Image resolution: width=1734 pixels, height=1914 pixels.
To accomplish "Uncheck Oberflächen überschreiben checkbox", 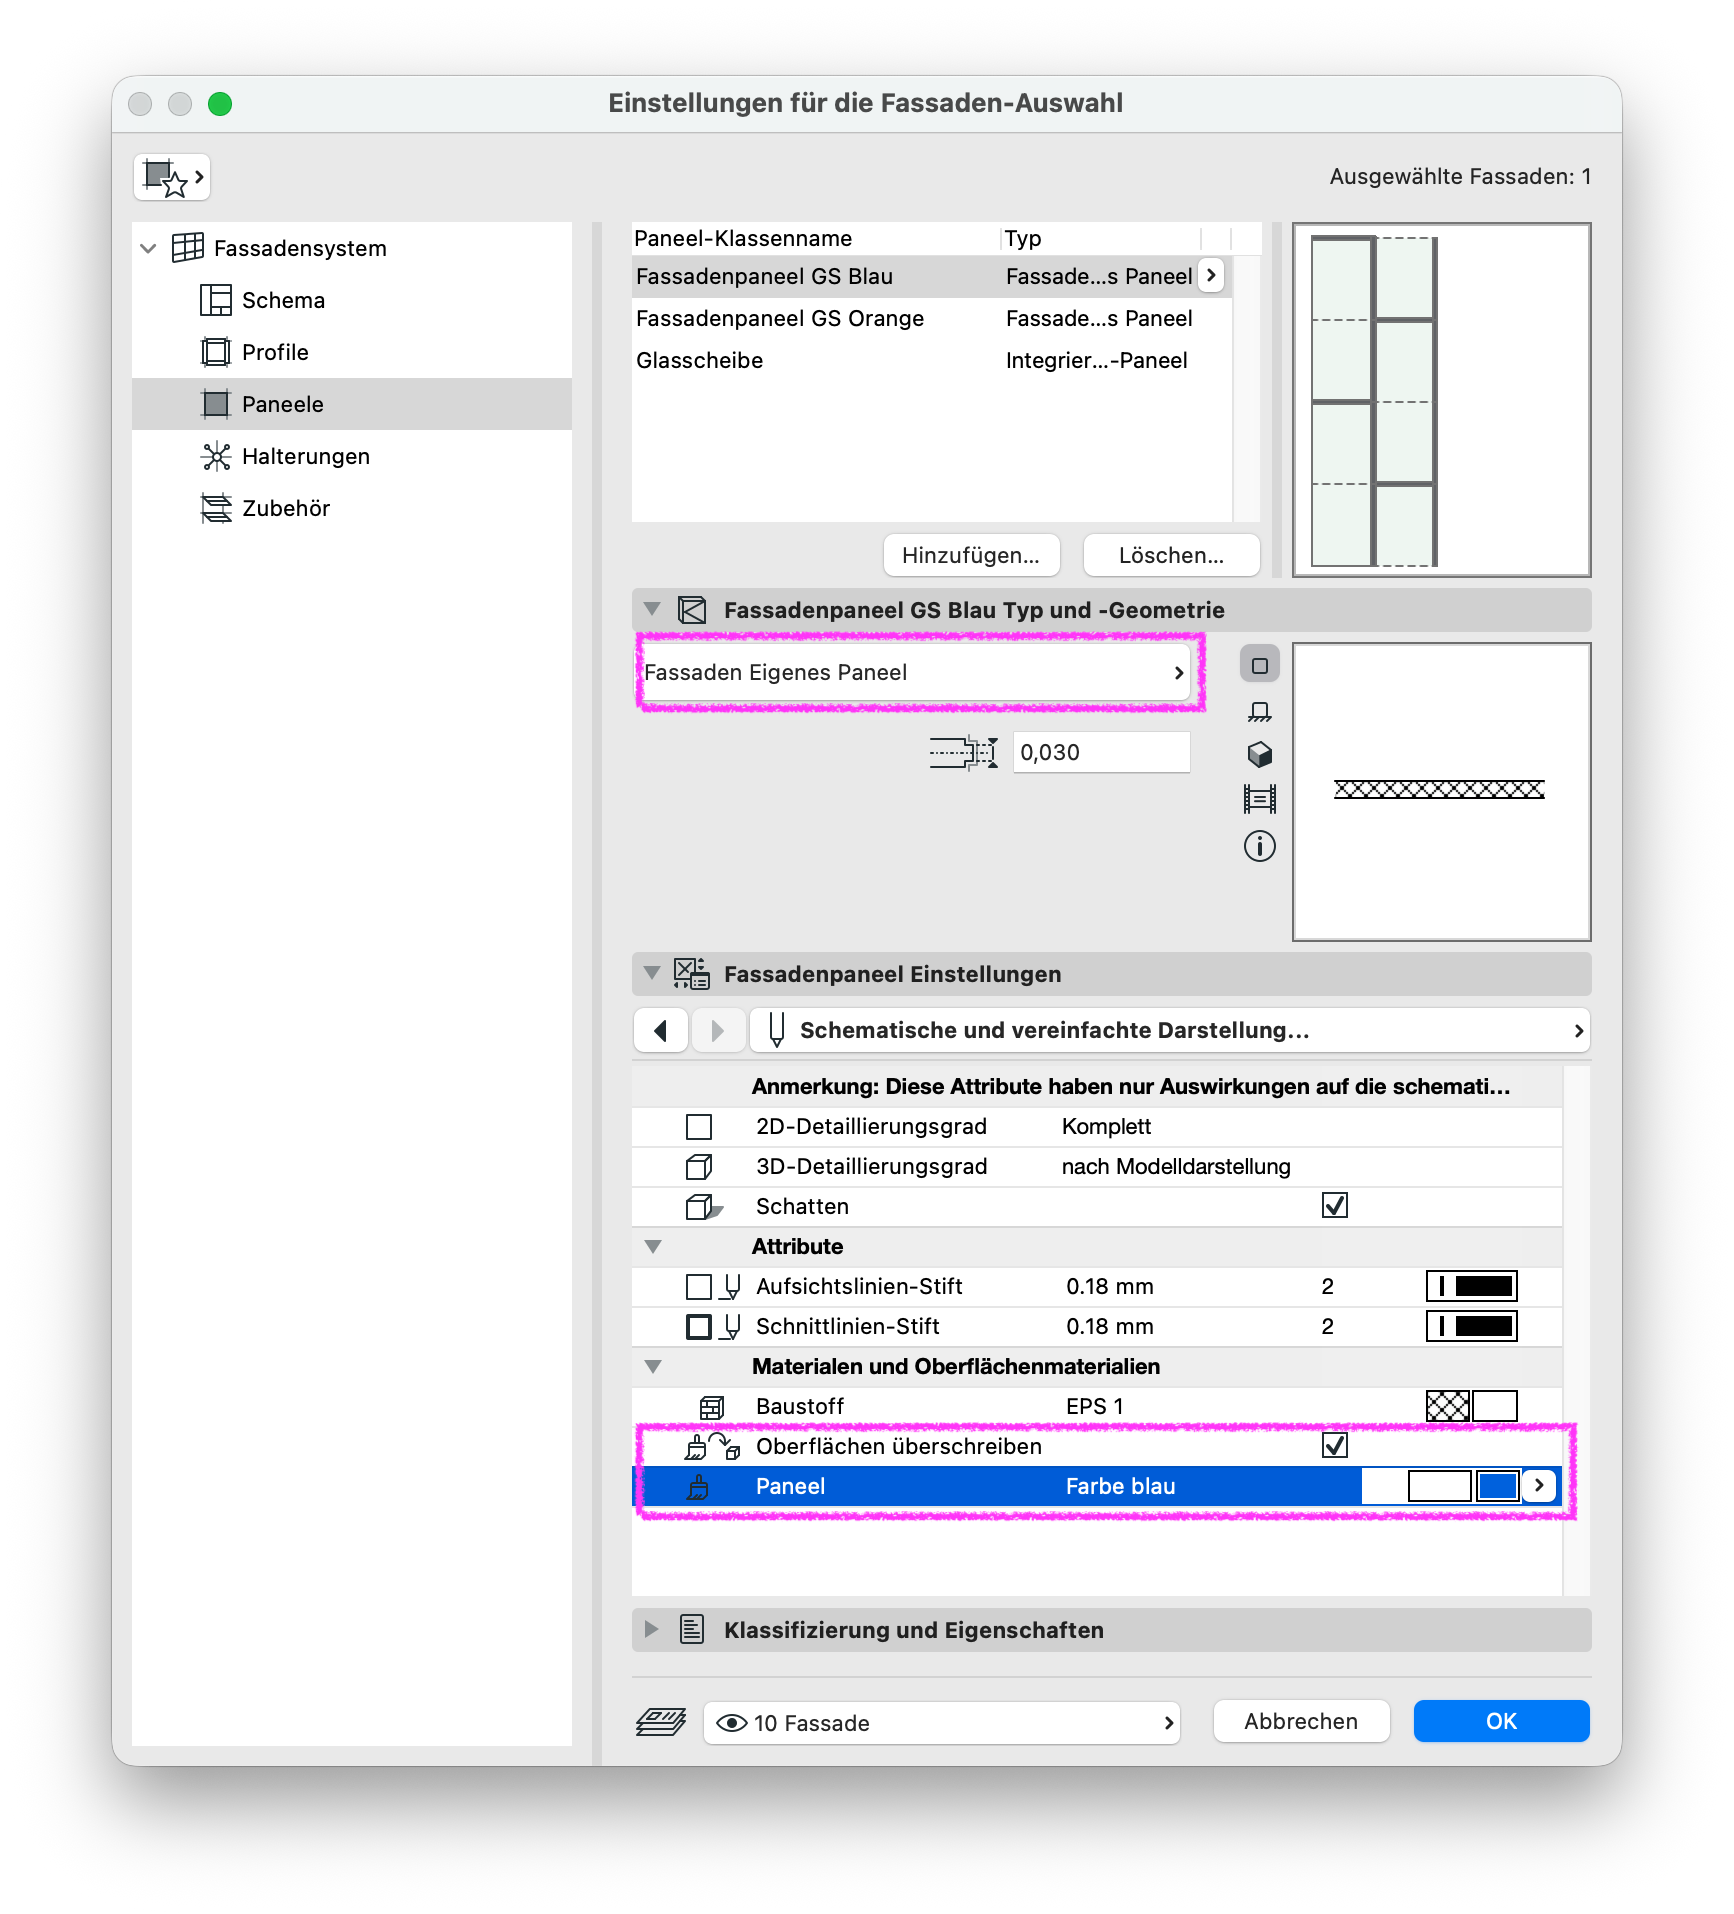I will (1335, 1446).
